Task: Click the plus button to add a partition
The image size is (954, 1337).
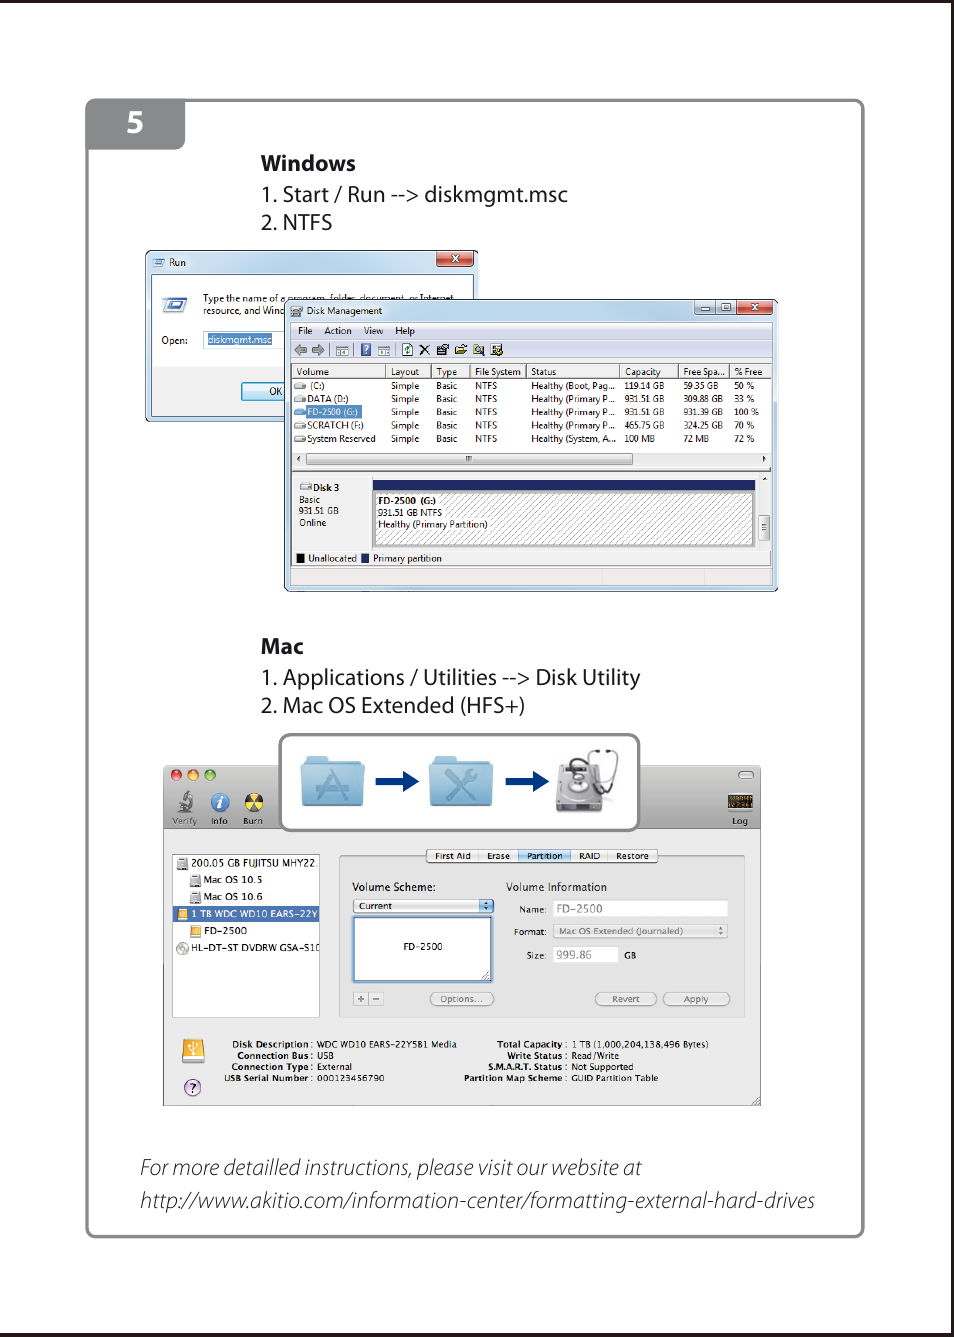Action: (x=361, y=999)
